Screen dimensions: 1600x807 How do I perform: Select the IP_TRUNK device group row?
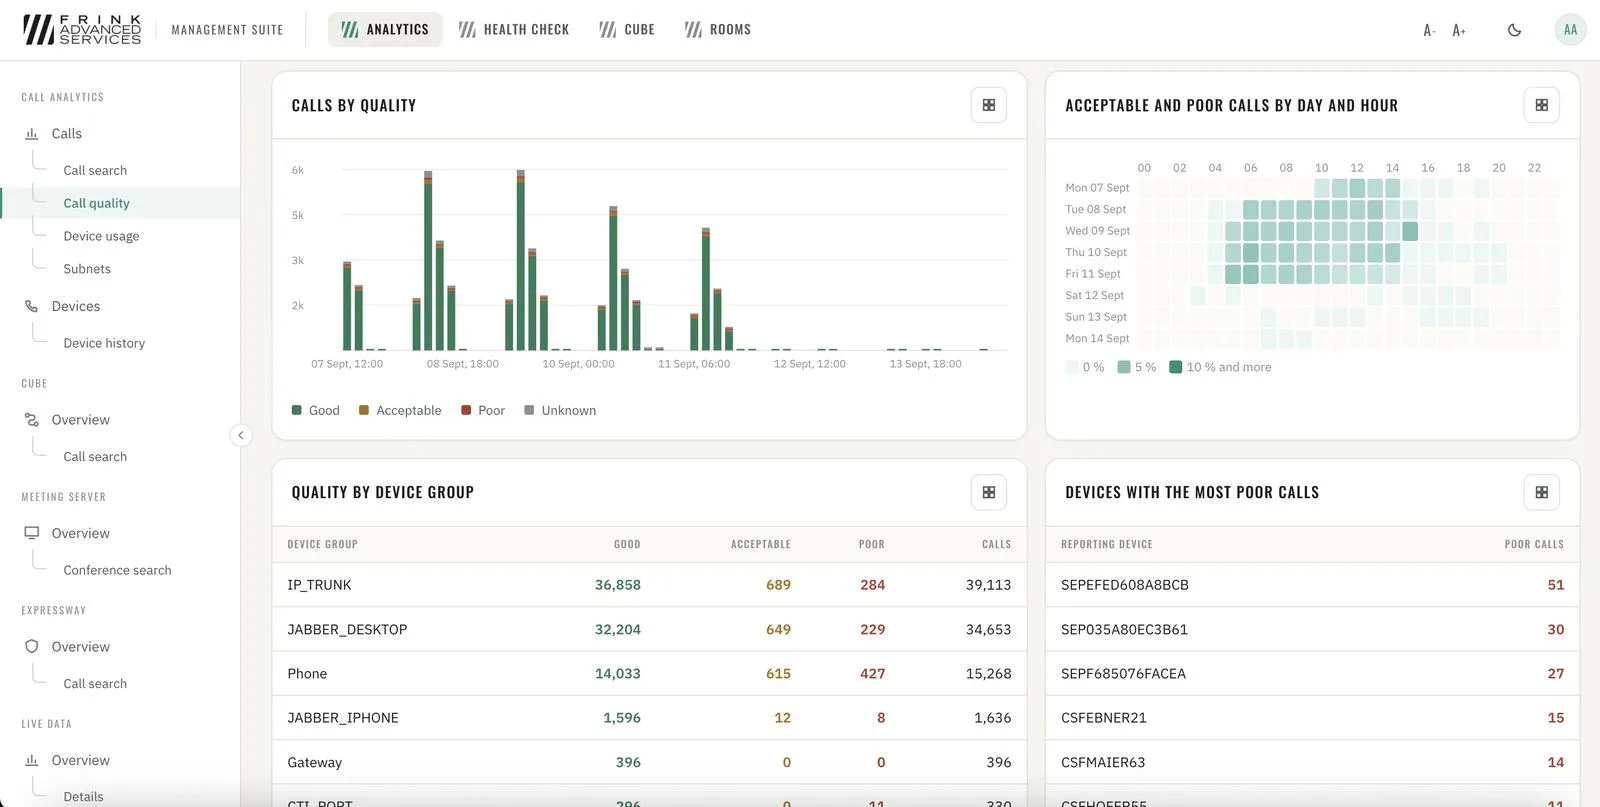649,585
